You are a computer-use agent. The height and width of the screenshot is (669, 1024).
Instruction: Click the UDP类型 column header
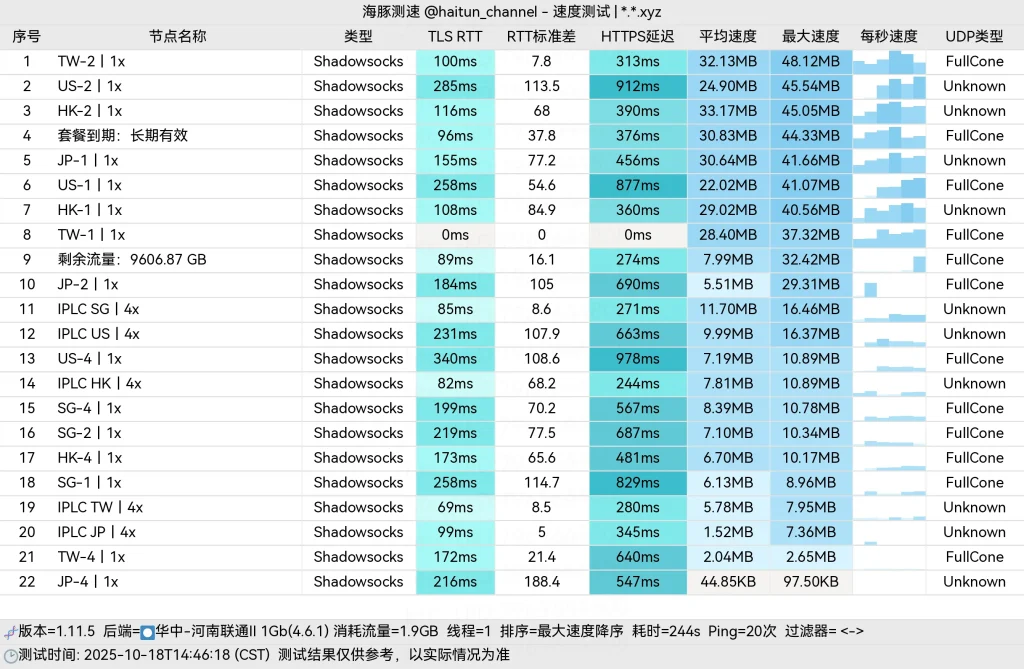click(x=974, y=37)
